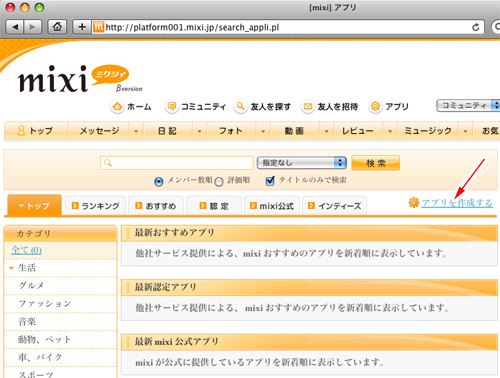Viewport: 500px width, 378px height.
Task: Expand the 日記 menu arrow
Action: (199, 131)
